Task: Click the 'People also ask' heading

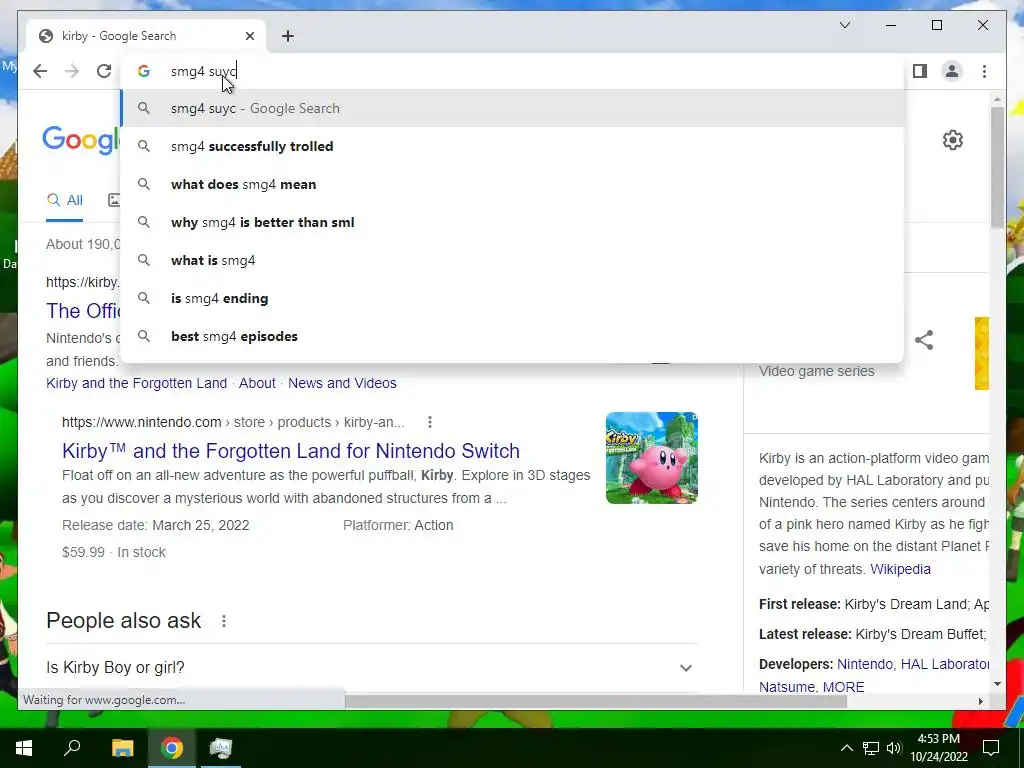Action: point(123,620)
